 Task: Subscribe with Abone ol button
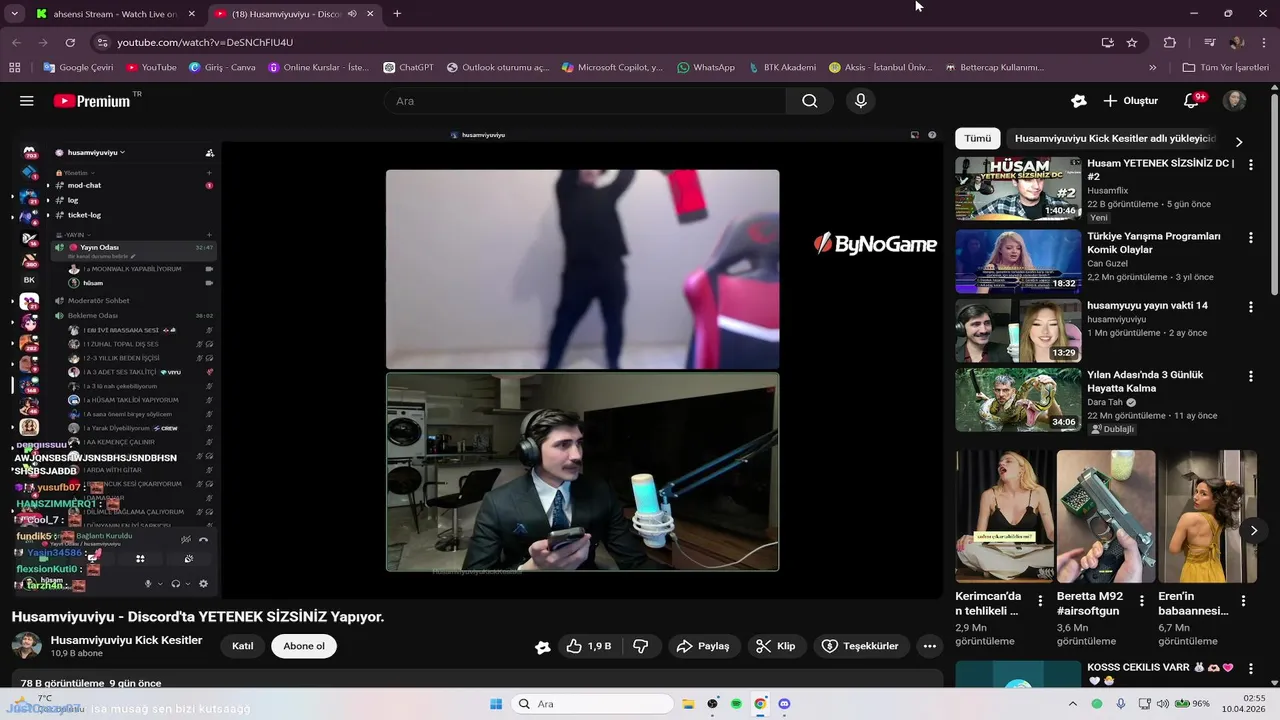coord(304,646)
